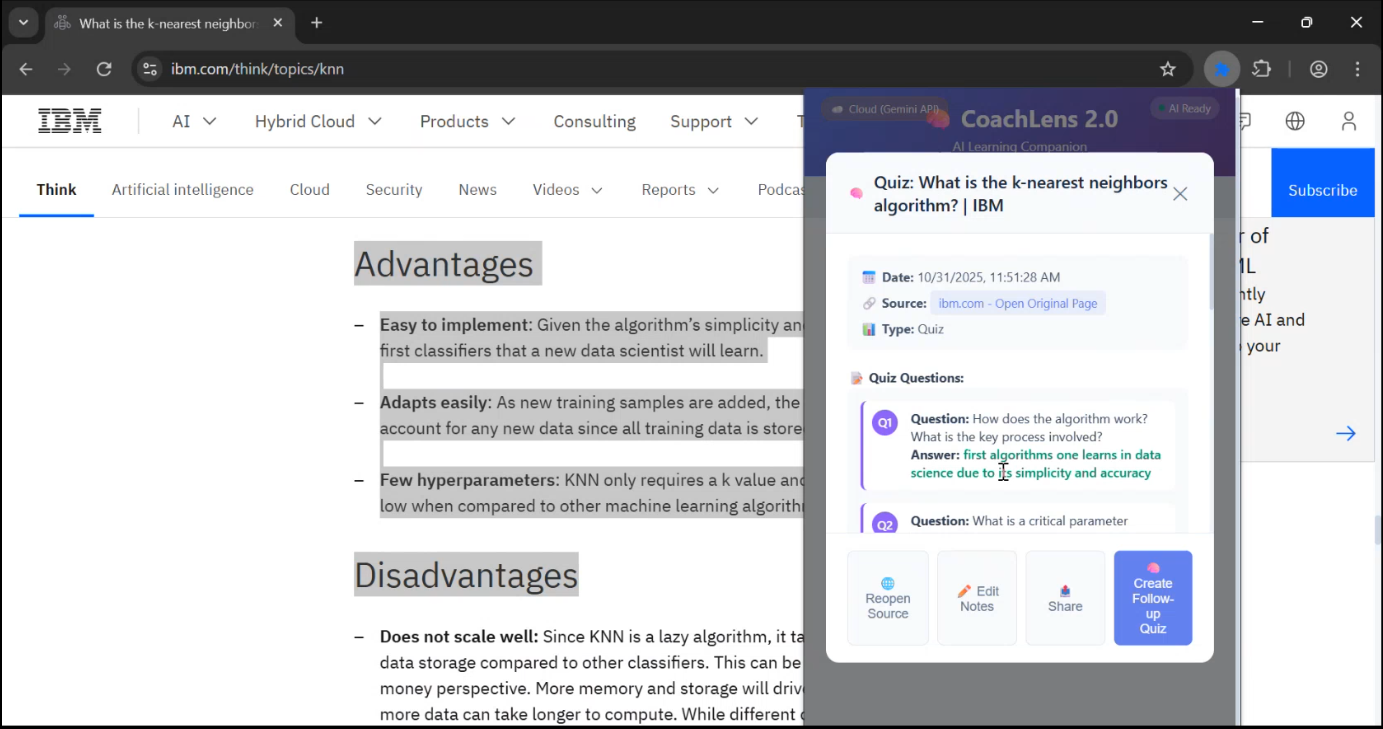Image resolution: width=1383 pixels, height=729 pixels.
Task: Switch to the Think tab
Action: tap(56, 189)
